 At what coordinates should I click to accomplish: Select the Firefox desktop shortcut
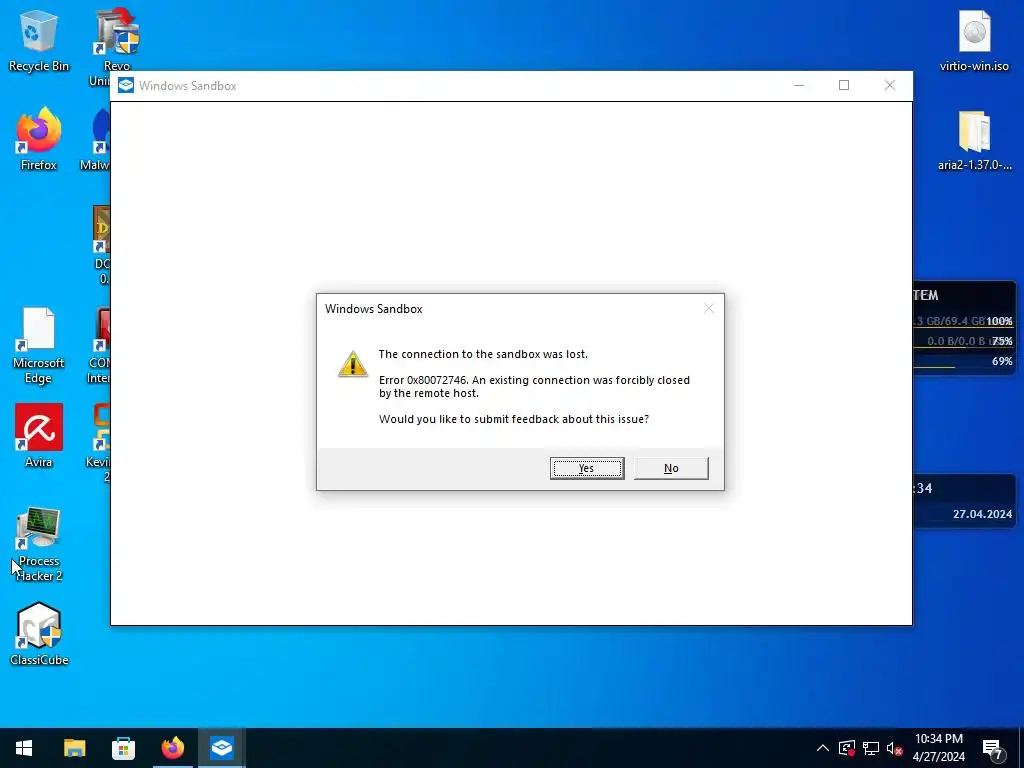(39, 138)
